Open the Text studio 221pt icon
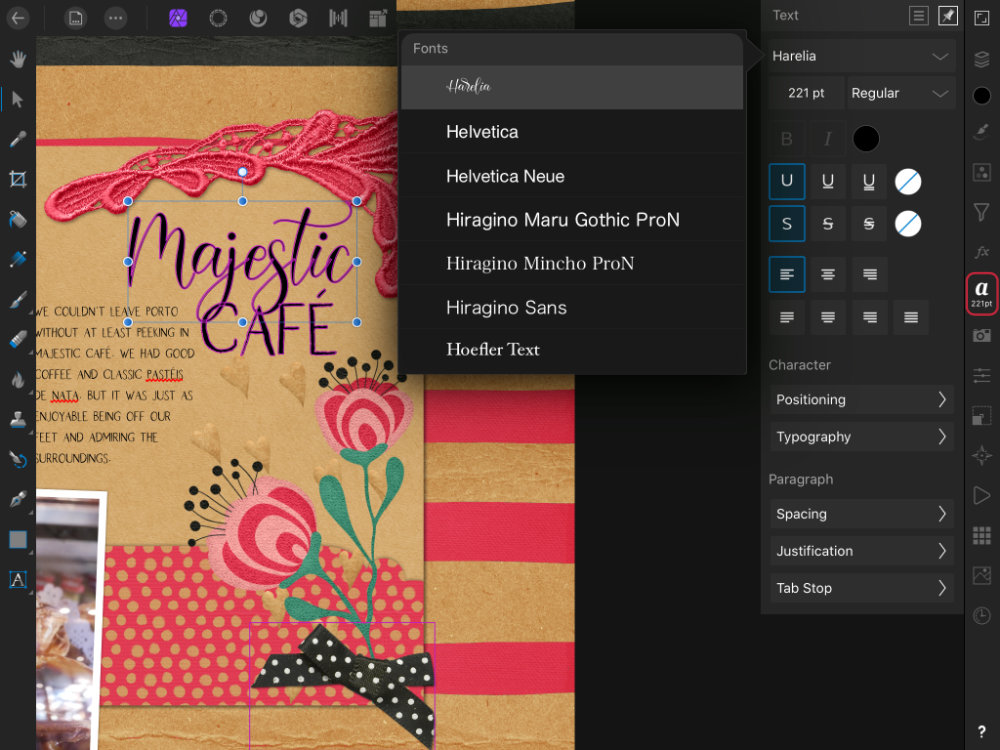Screen dimensions: 1000x750 point(982,293)
